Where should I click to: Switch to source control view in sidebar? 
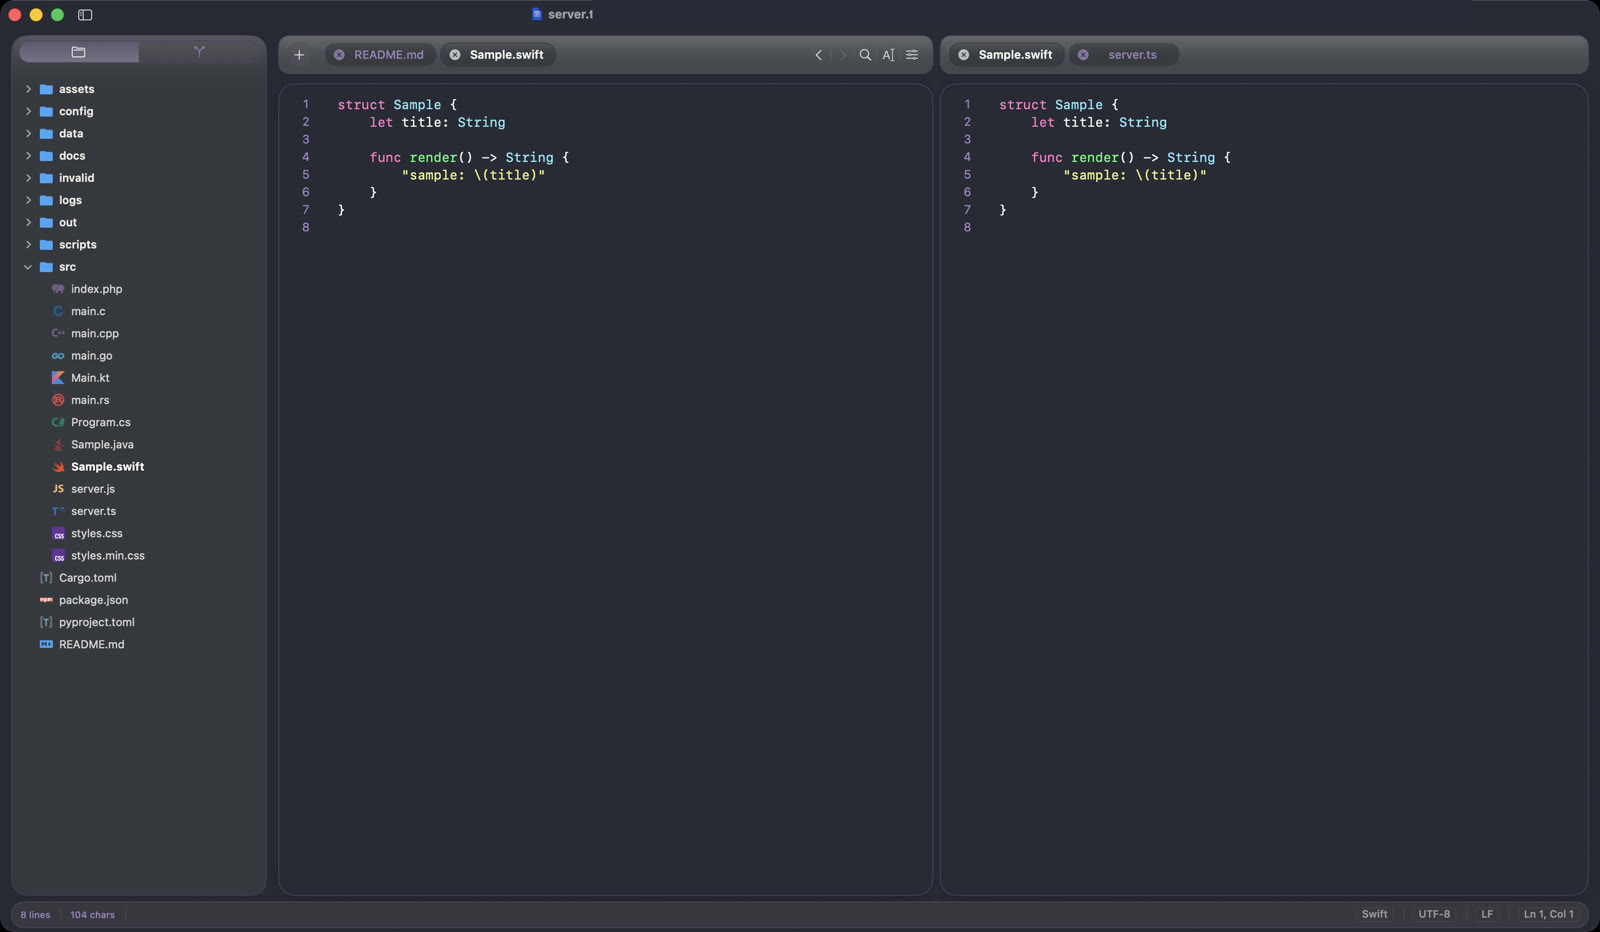coord(199,52)
